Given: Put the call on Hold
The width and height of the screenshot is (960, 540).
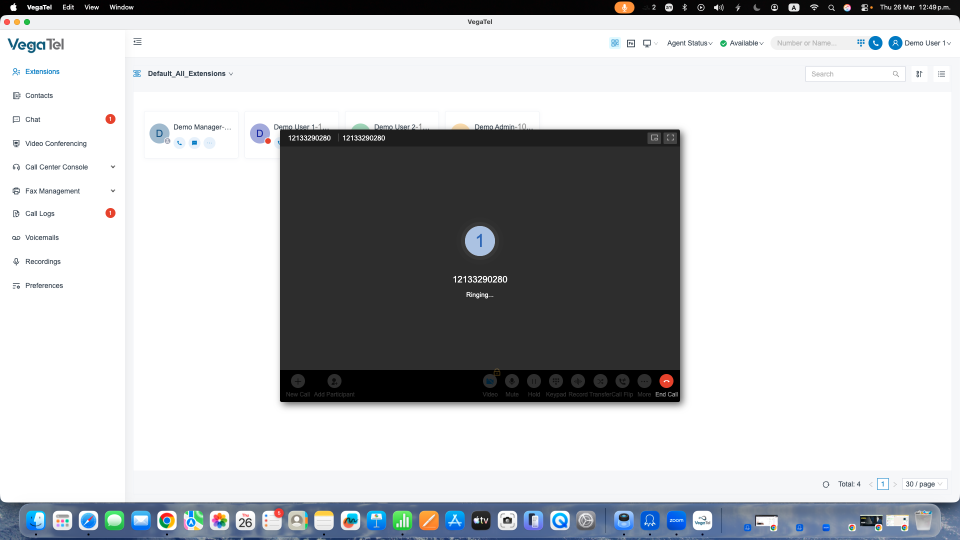Looking at the screenshot, I should (534, 381).
